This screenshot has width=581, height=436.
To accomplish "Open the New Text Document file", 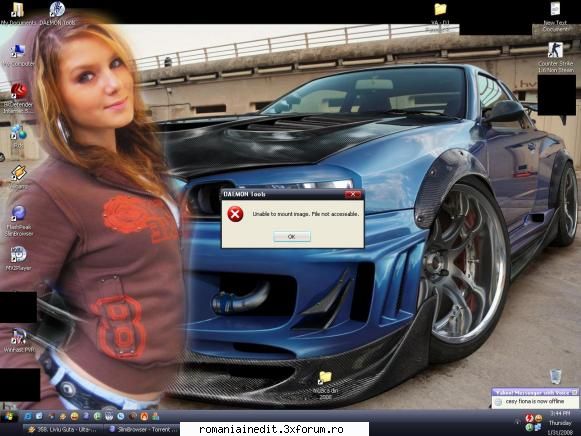I will pyautogui.click(x=555, y=16).
